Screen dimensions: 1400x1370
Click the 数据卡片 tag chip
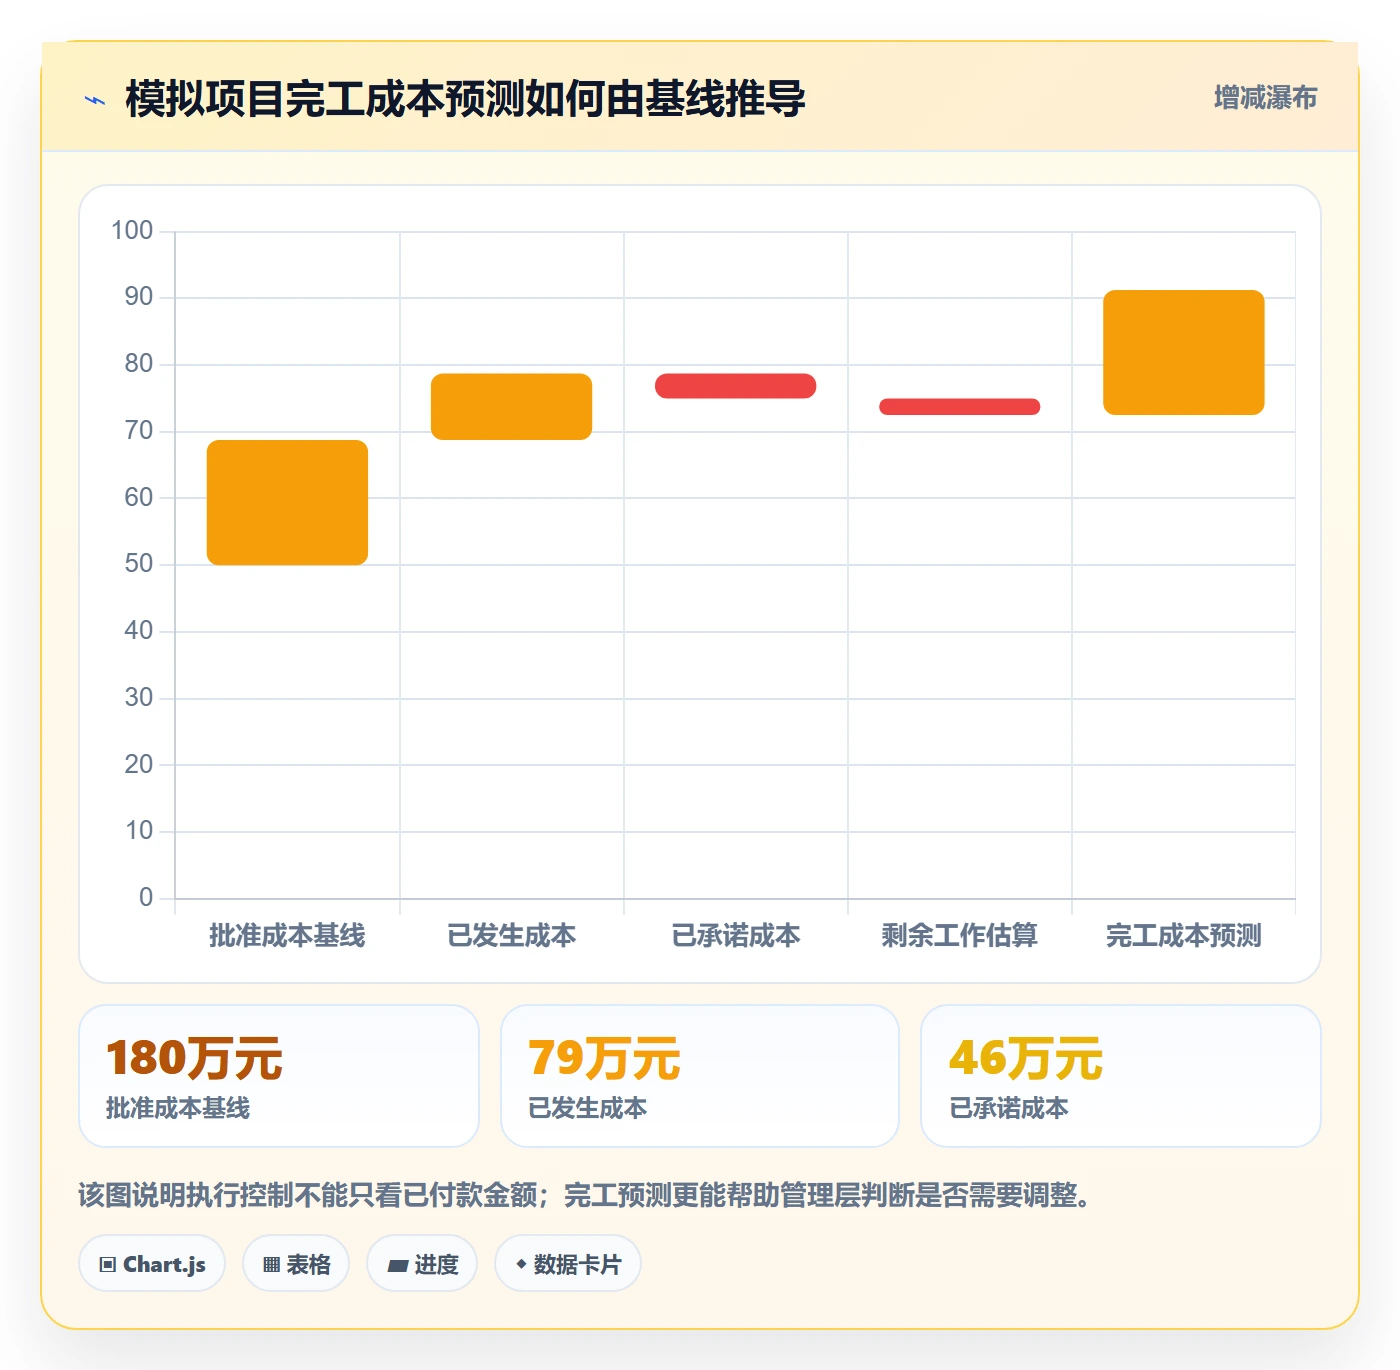(x=568, y=1264)
